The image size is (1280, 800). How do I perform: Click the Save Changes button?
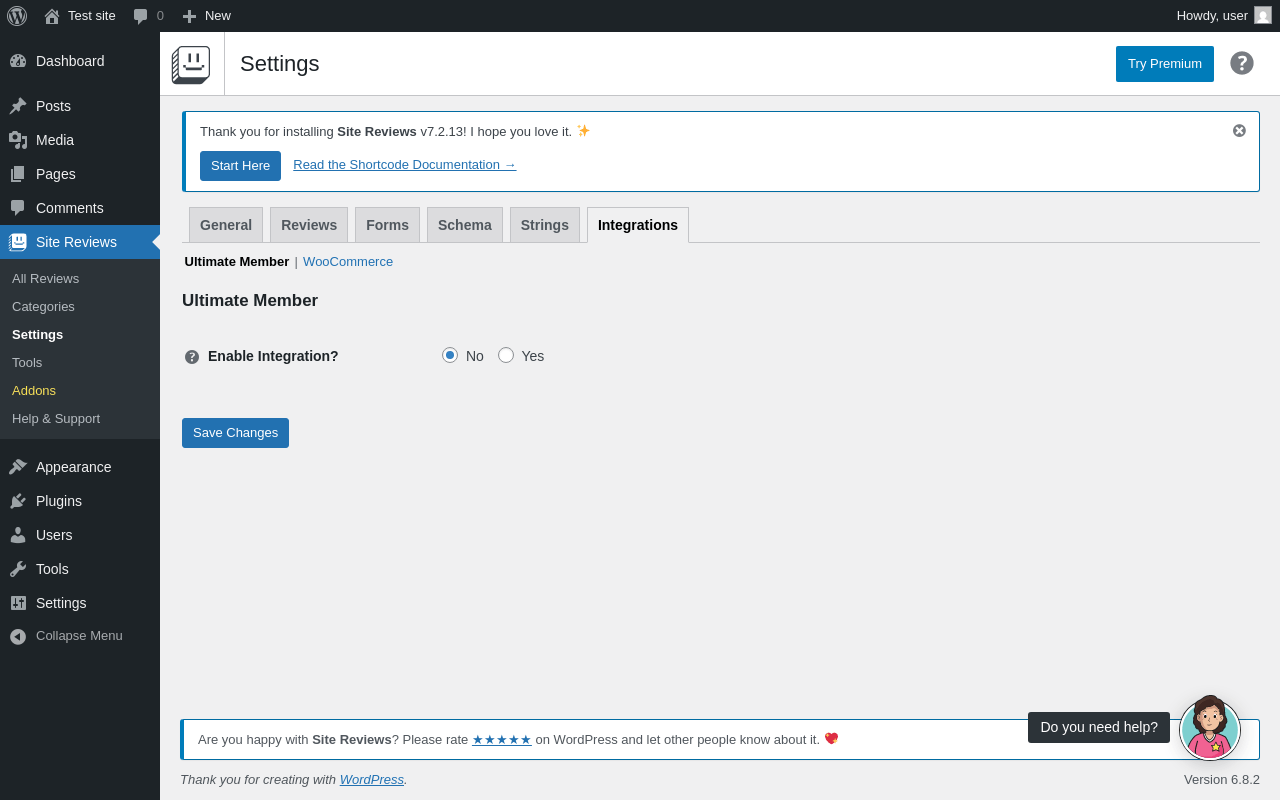(x=235, y=433)
